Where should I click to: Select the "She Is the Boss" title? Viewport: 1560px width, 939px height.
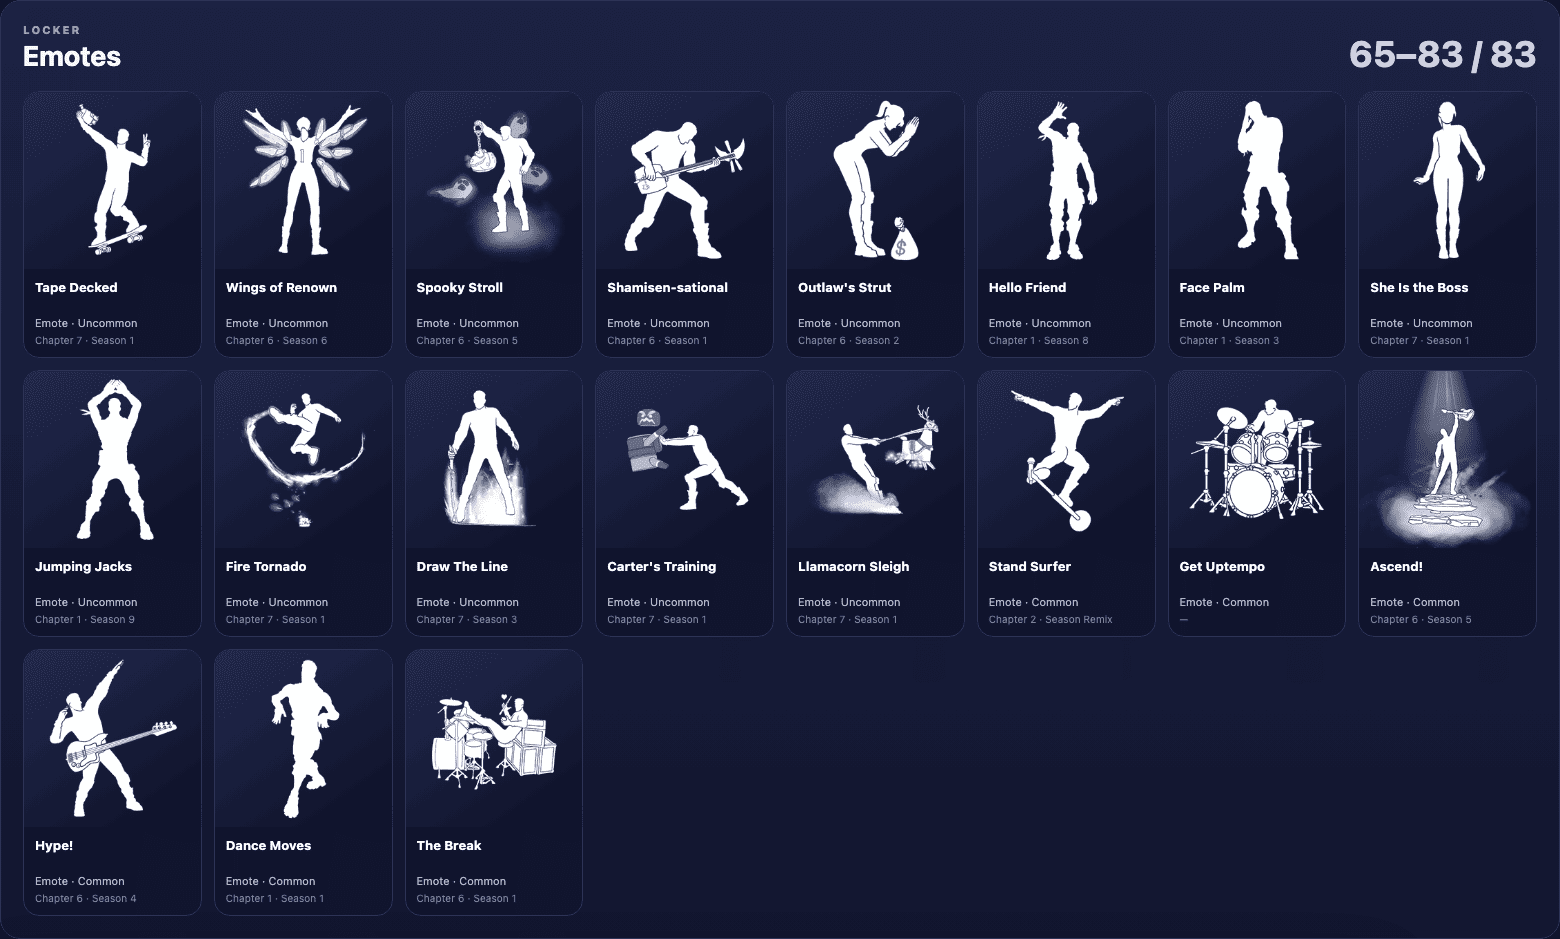1419,288
